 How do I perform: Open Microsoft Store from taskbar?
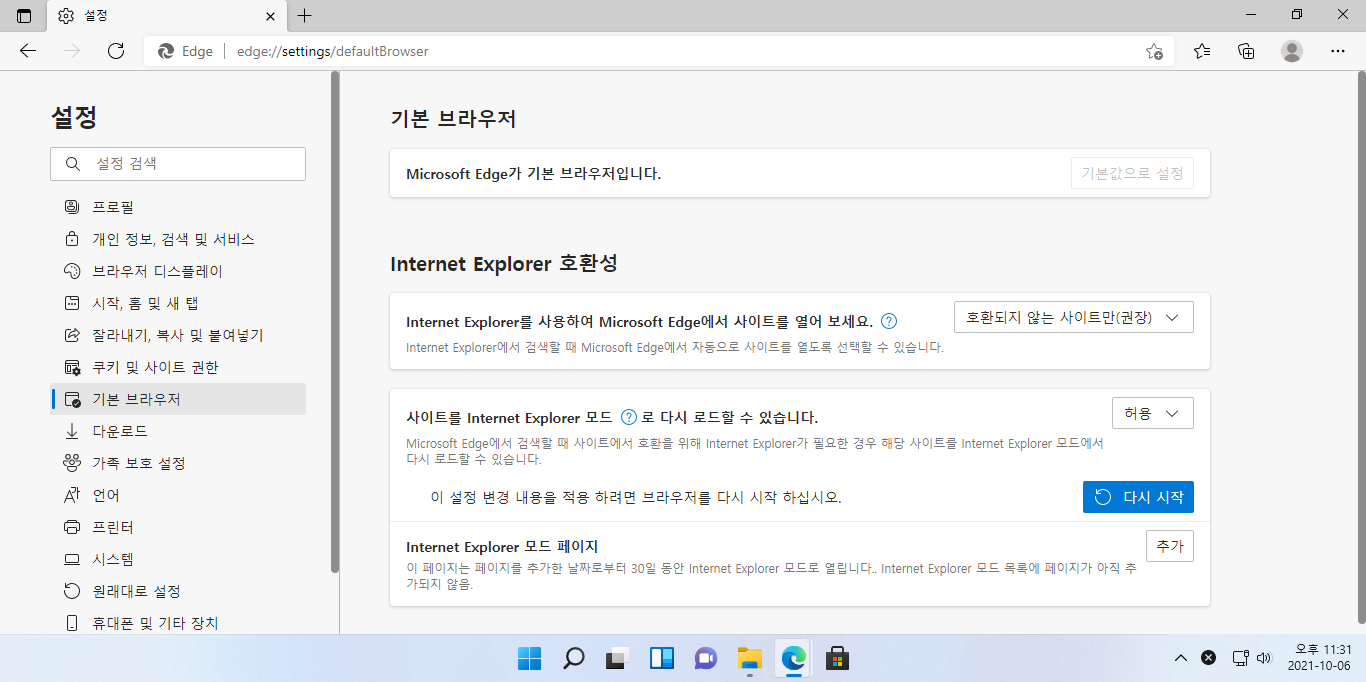(x=837, y=658)
